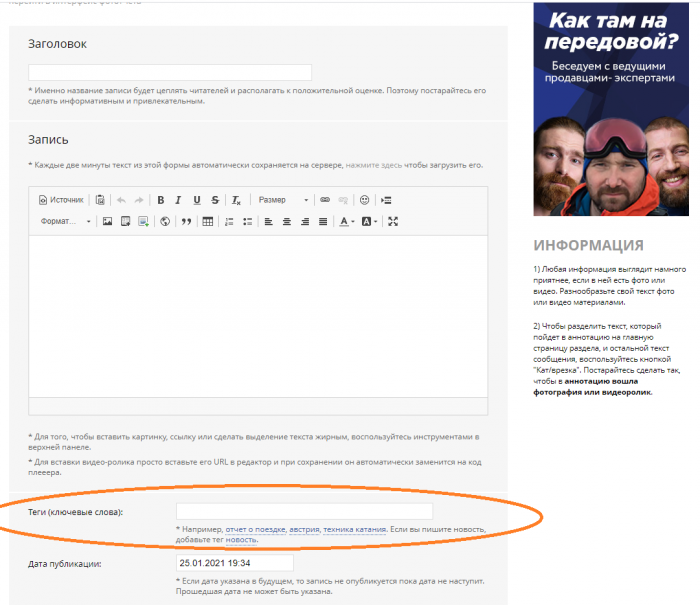Toggle bold text formatting
The image size is (700, 605).
pyautogui.click(x=160, y=200)
